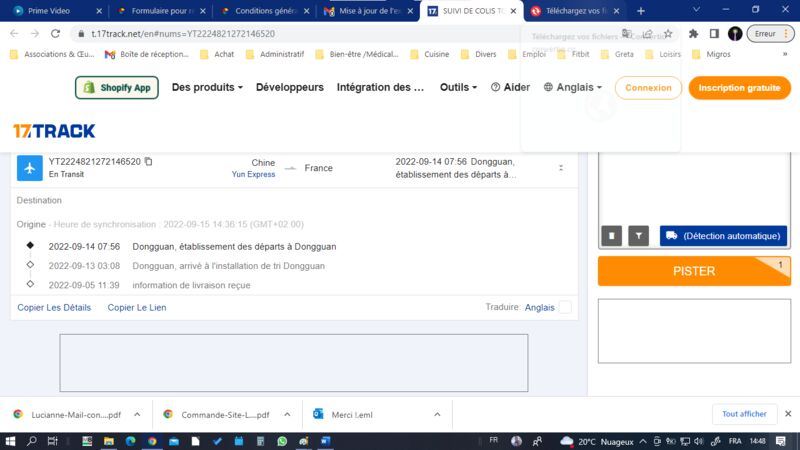Click the Inscription gratuite button
This screenshot has height=450, width=800.
pyautogui.click(x=738, y=88)
